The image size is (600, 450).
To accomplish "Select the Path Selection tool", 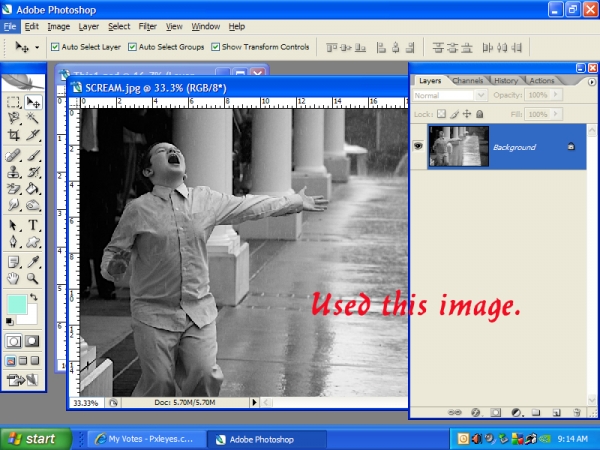I will (x=13, y=225).
